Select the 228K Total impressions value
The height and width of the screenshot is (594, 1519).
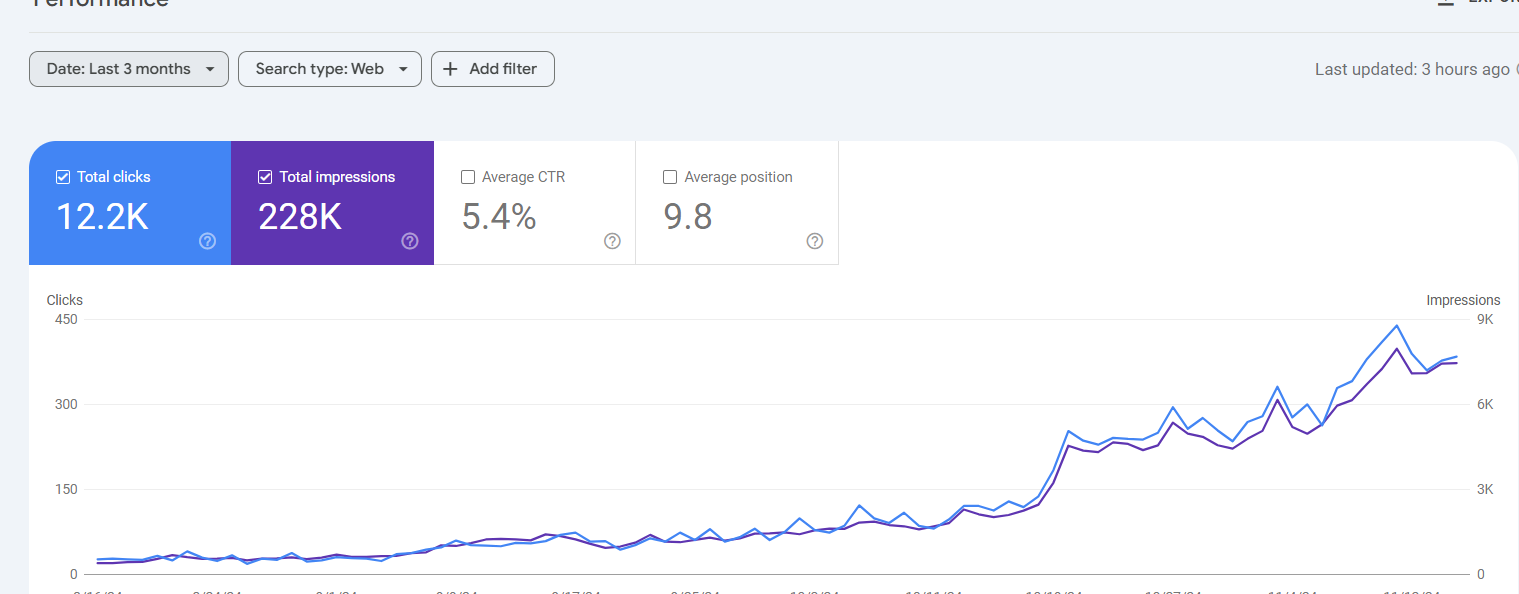coord(300,216)
